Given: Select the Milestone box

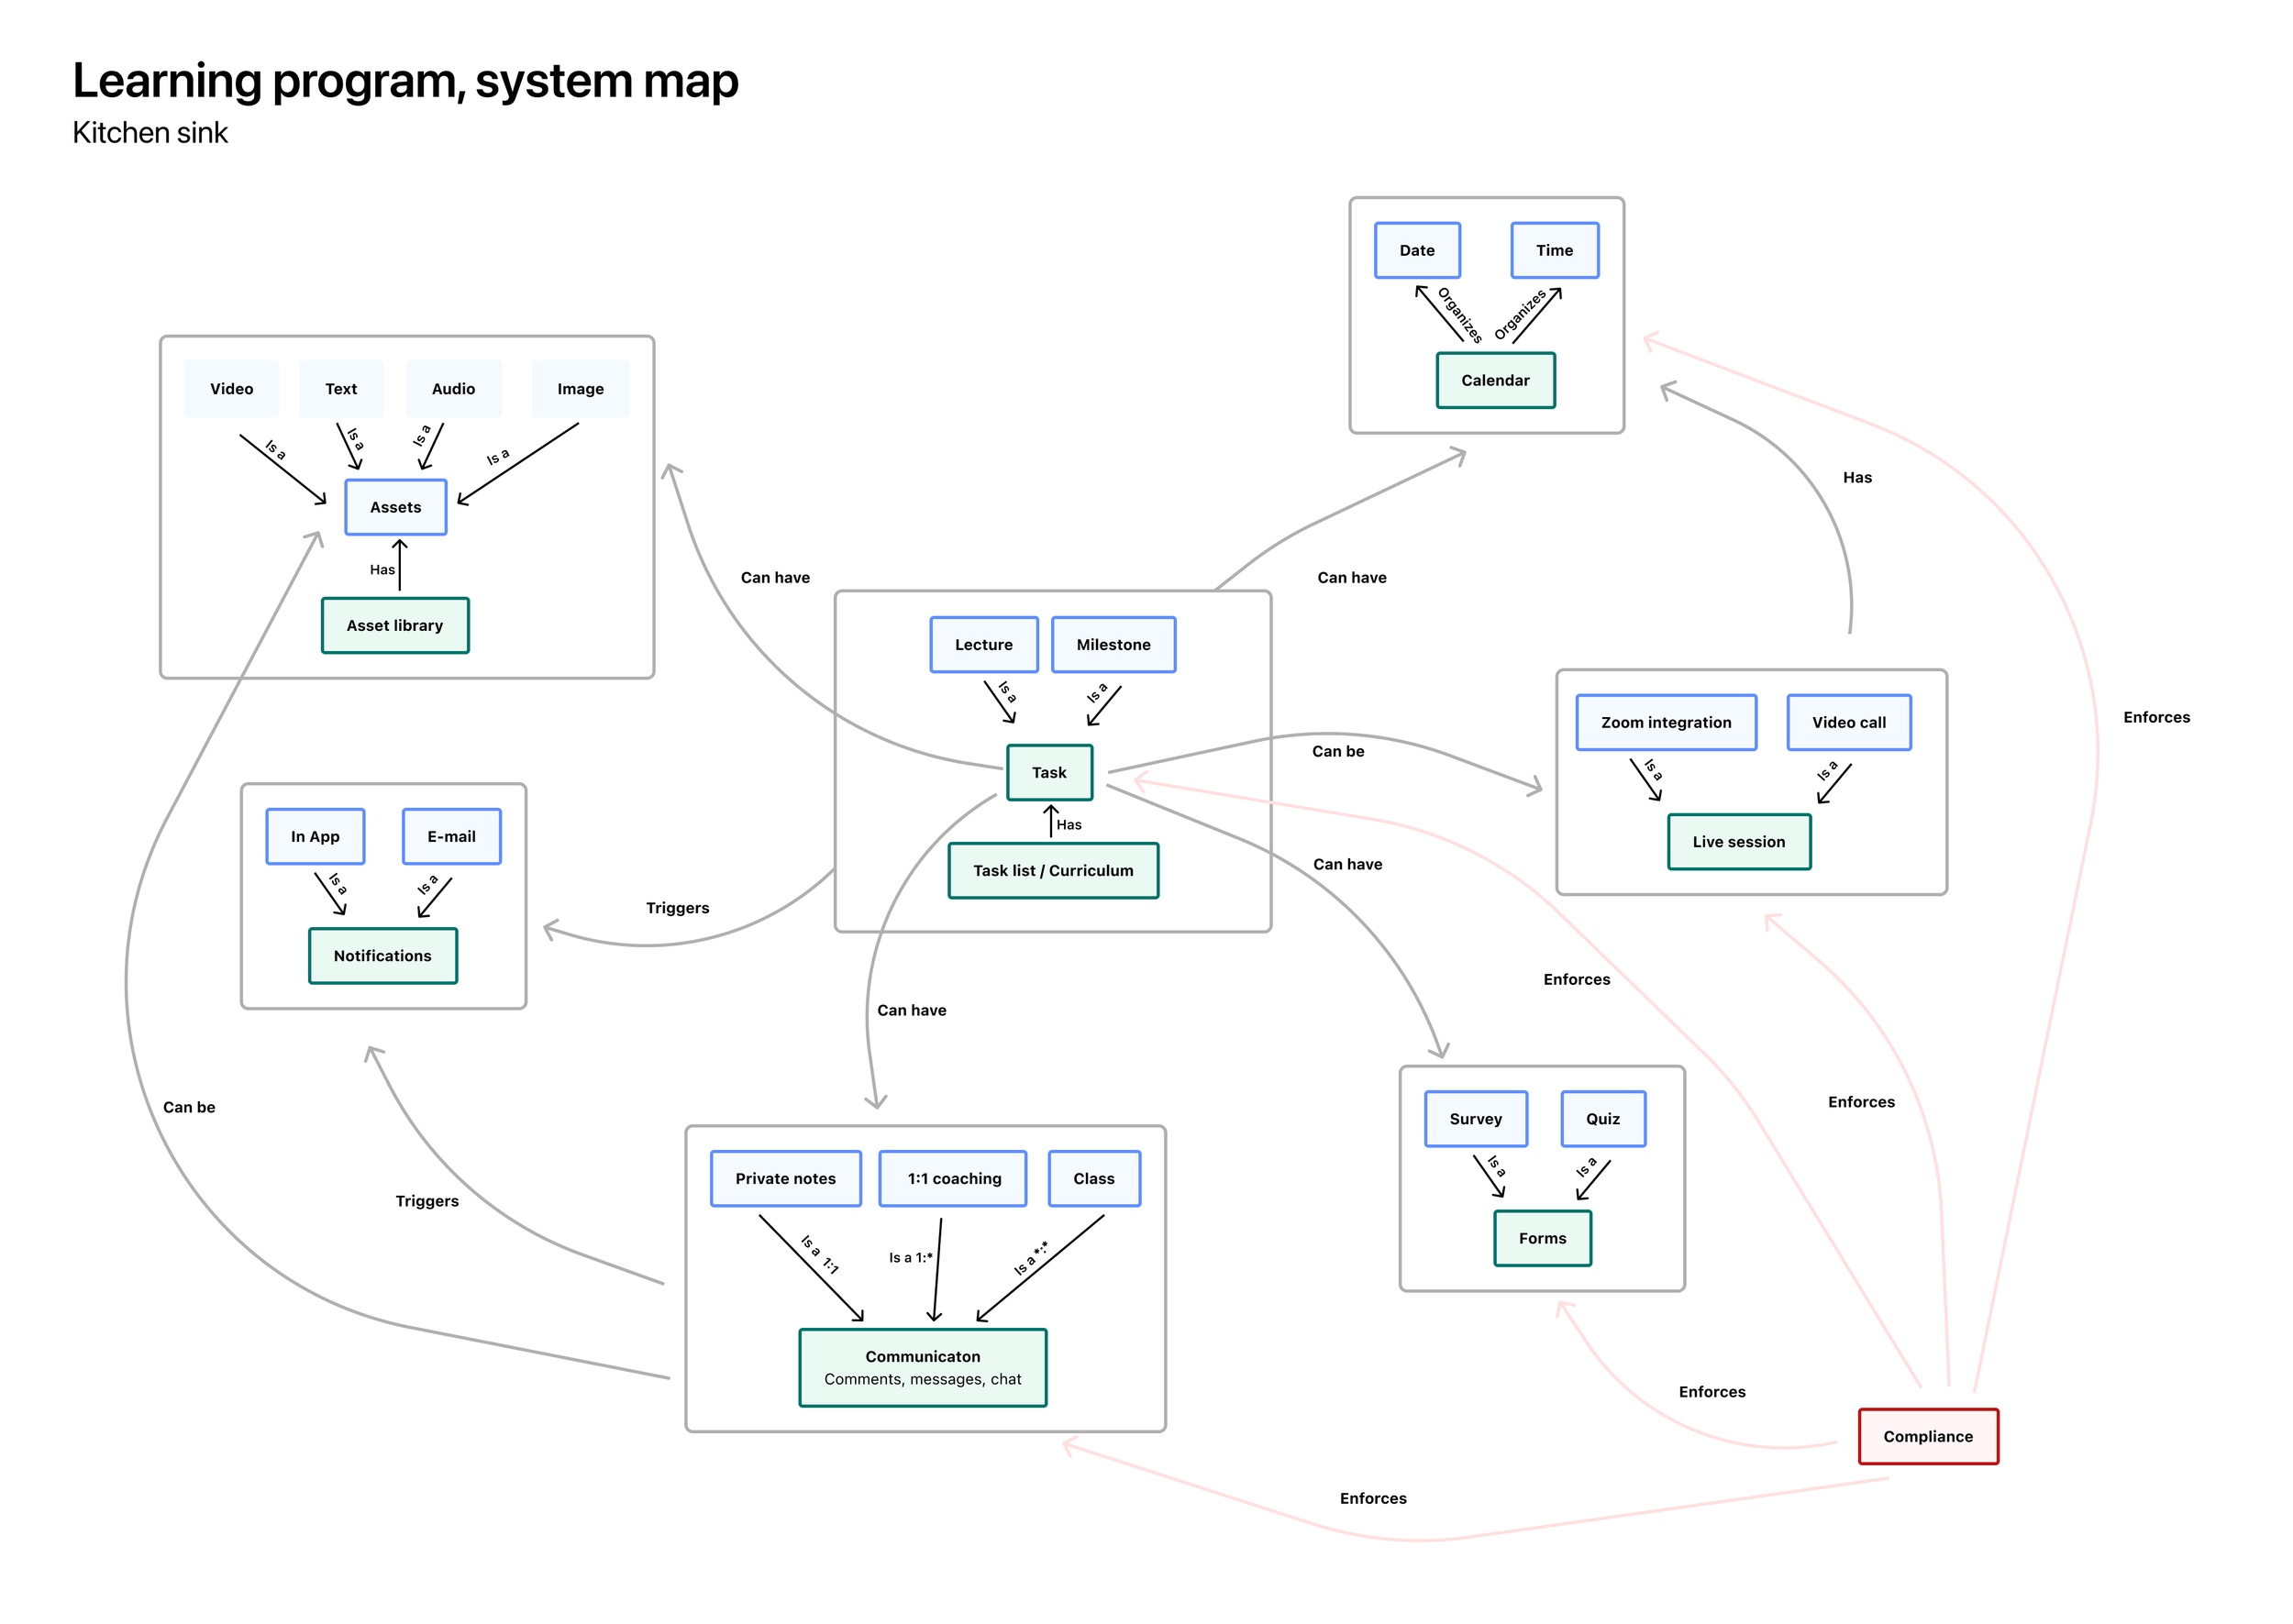Looking at the screenshot, I should [x=1113, y=644].
